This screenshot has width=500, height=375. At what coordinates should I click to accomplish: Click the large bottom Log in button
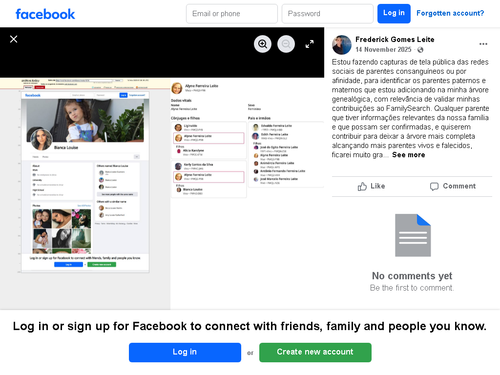[x=185, y=352]
